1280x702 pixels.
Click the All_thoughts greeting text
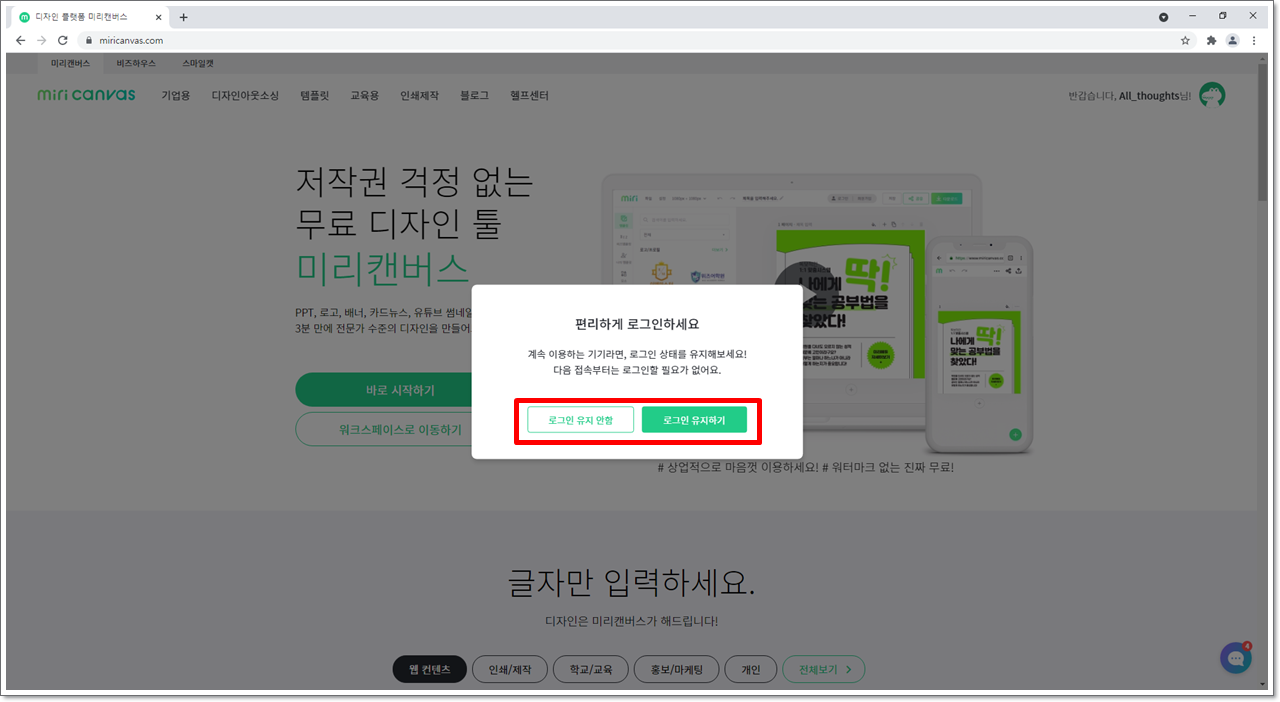pyautogui.click(x=1132, y=96)
